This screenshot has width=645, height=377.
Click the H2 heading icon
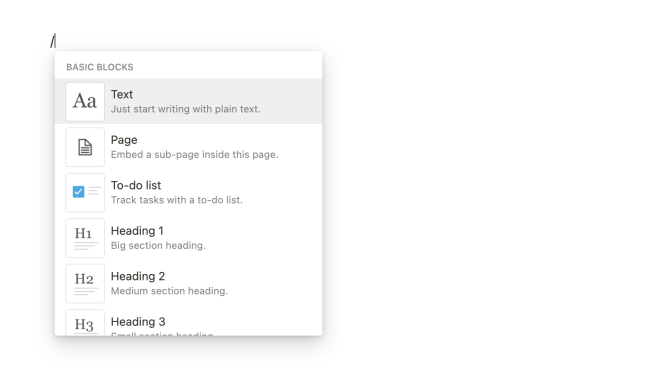click(85, 284)
